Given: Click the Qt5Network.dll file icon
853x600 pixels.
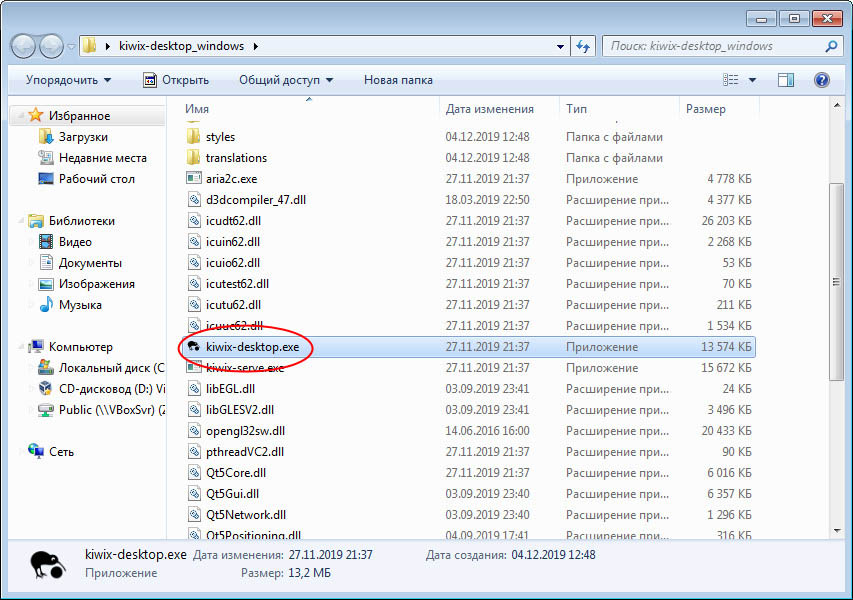Looking at the screenshot, I should pyautogui.click(x=194, y=514).
